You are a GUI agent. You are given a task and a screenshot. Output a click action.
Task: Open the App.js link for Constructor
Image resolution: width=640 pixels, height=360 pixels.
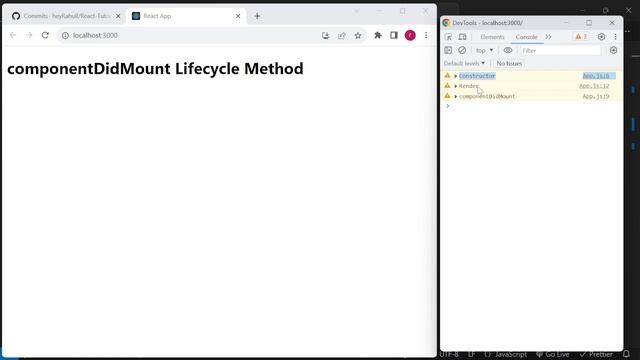tap(596, 76)
